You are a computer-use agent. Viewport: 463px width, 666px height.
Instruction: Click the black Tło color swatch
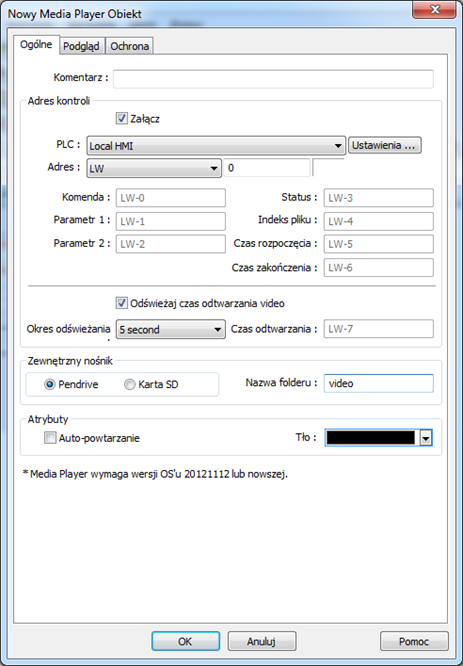370,437
